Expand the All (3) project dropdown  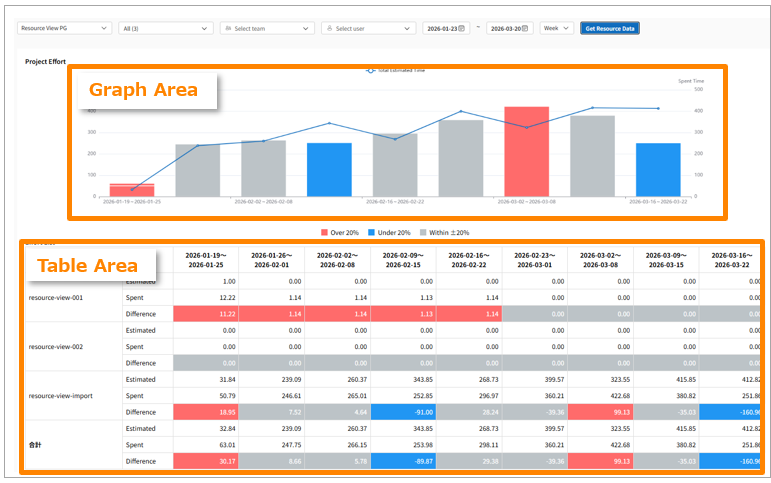tap(164, 28)
